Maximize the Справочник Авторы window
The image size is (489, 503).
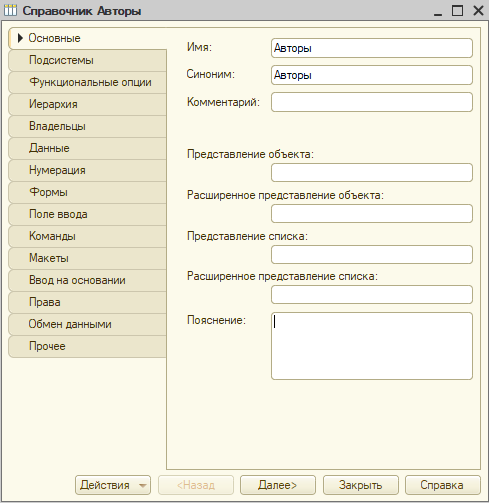click(457, 10)
